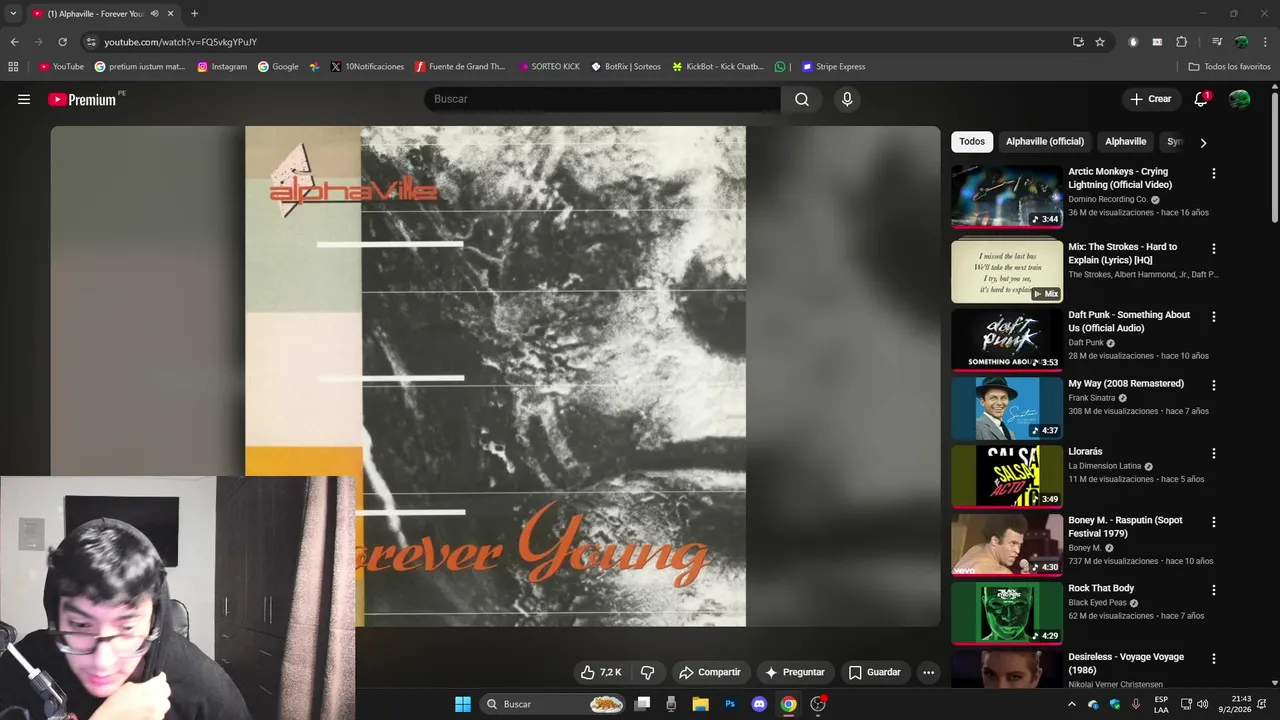
Task: Select the Alphaville (official) filter chip
Action: pos(1045,142)
